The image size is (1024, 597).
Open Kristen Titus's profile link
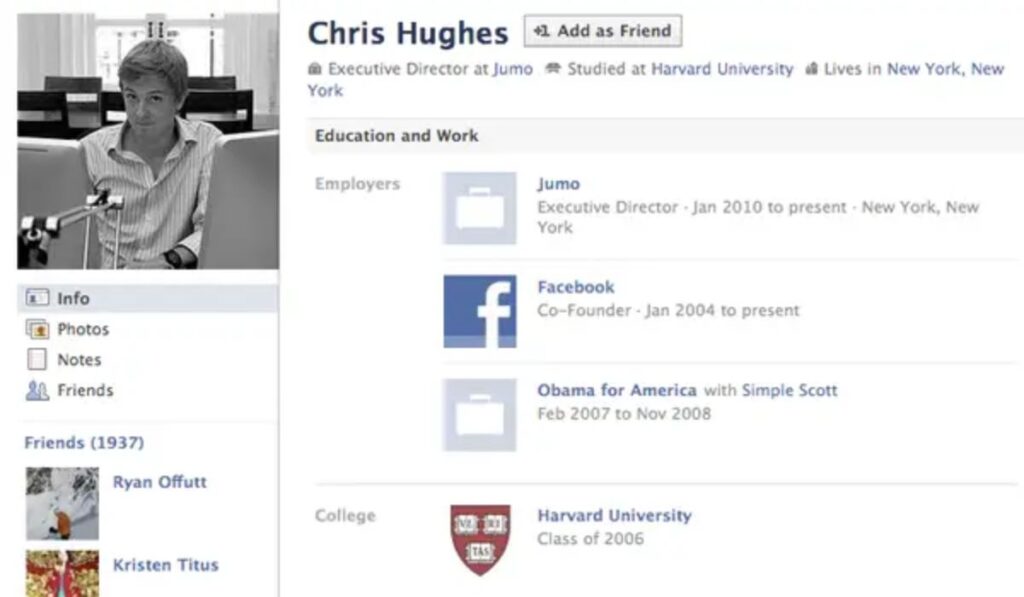coord(166,565)
